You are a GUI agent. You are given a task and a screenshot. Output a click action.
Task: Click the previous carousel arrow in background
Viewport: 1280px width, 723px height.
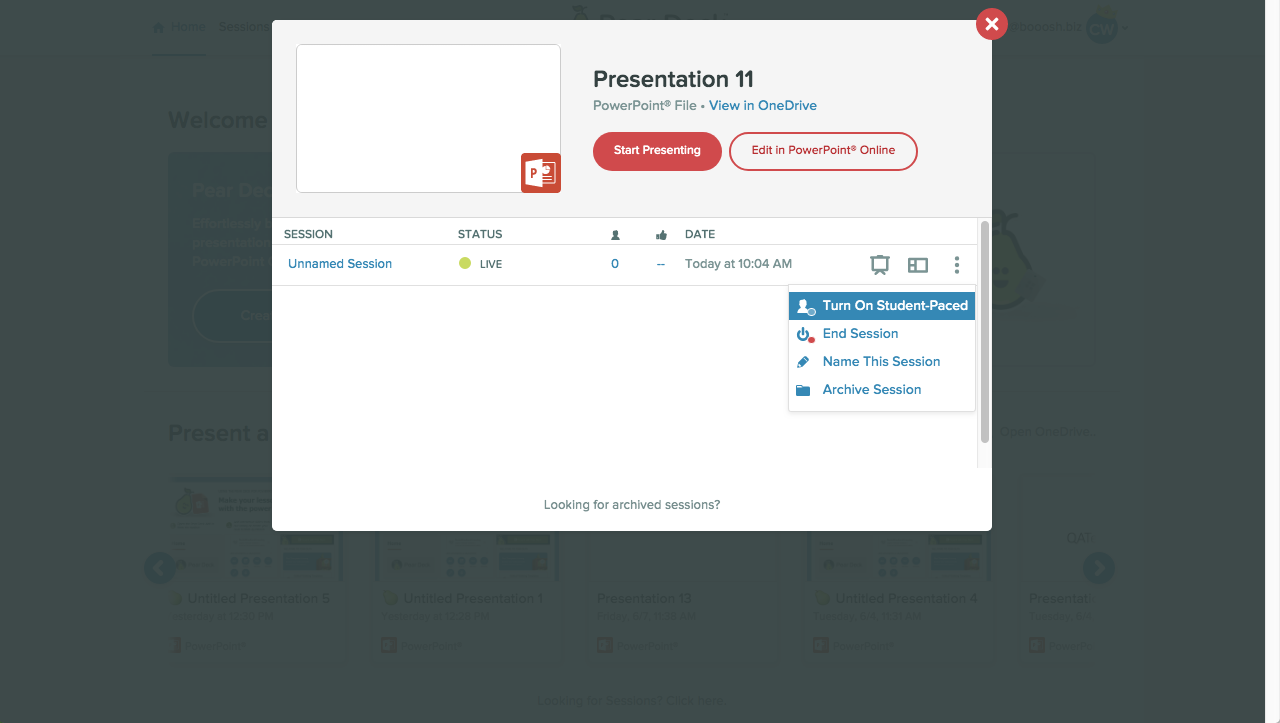[159, 568]
